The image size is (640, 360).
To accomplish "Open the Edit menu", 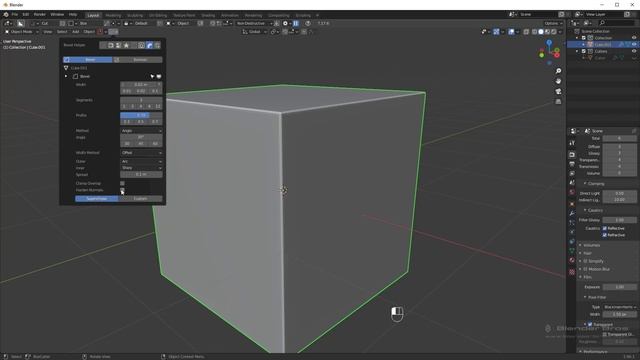I will 26,14.
